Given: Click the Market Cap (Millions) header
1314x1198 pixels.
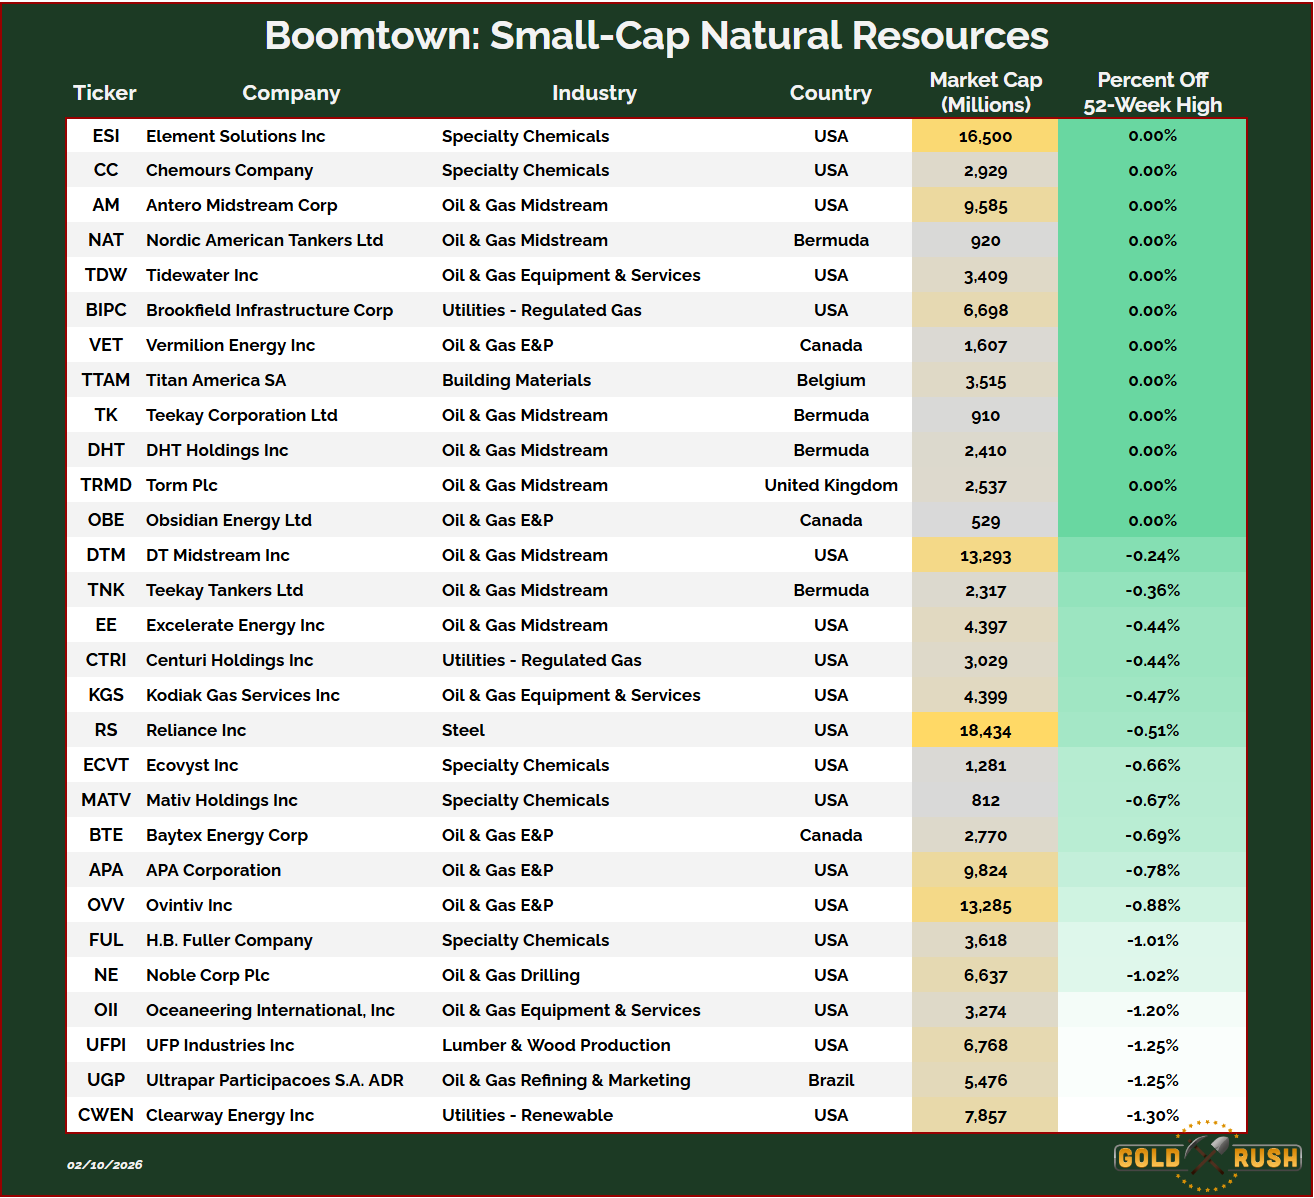Looking at the screenshot, I should pyautogui.click(x=985, y=92).
